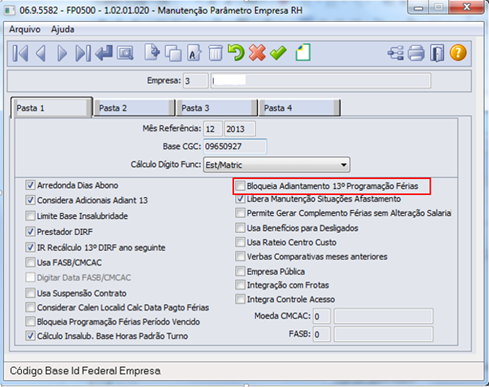
Task: Go to the next record
Action: point(62,53)
